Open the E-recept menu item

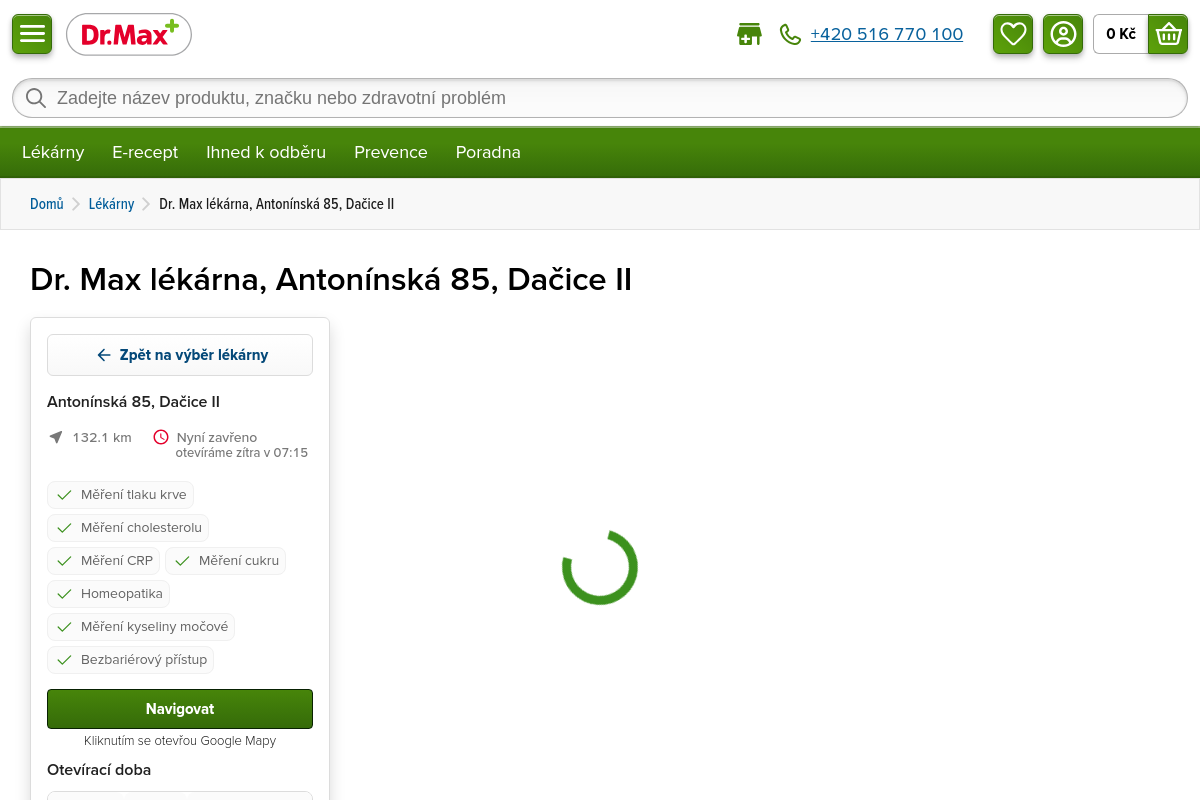click(145, 152)
